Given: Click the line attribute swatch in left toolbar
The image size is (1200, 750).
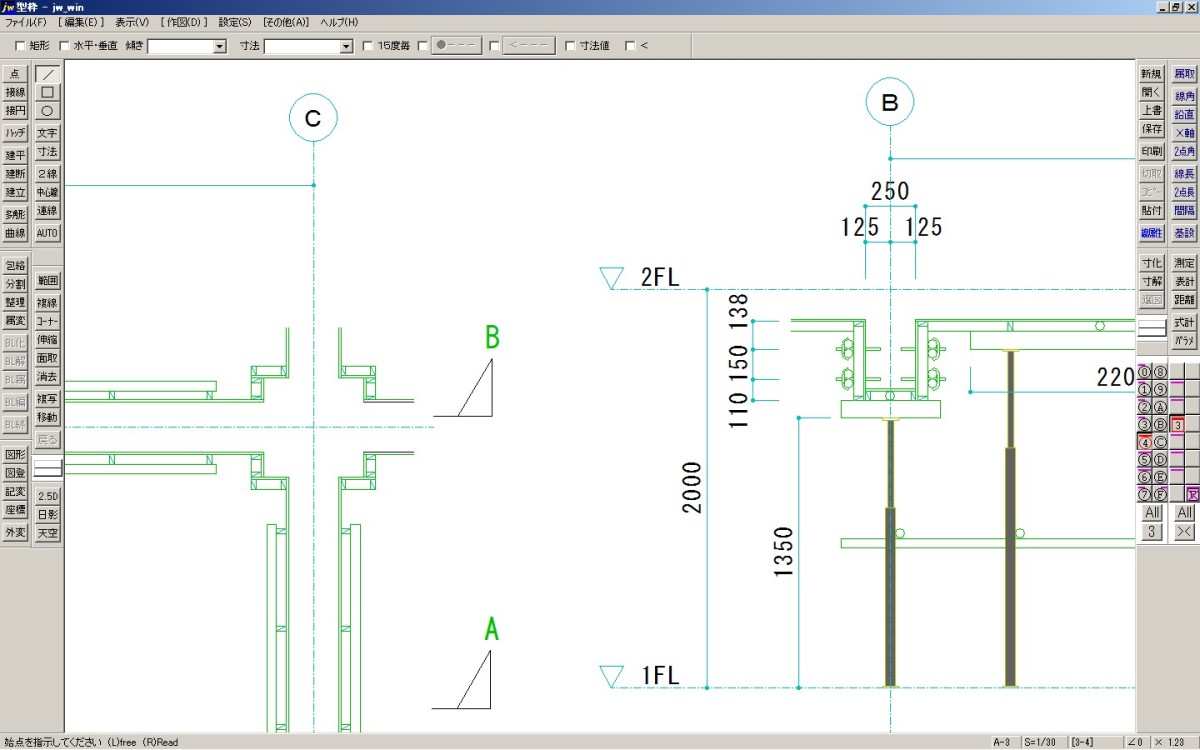Looking at the screenshot, I should pos(47,467).
